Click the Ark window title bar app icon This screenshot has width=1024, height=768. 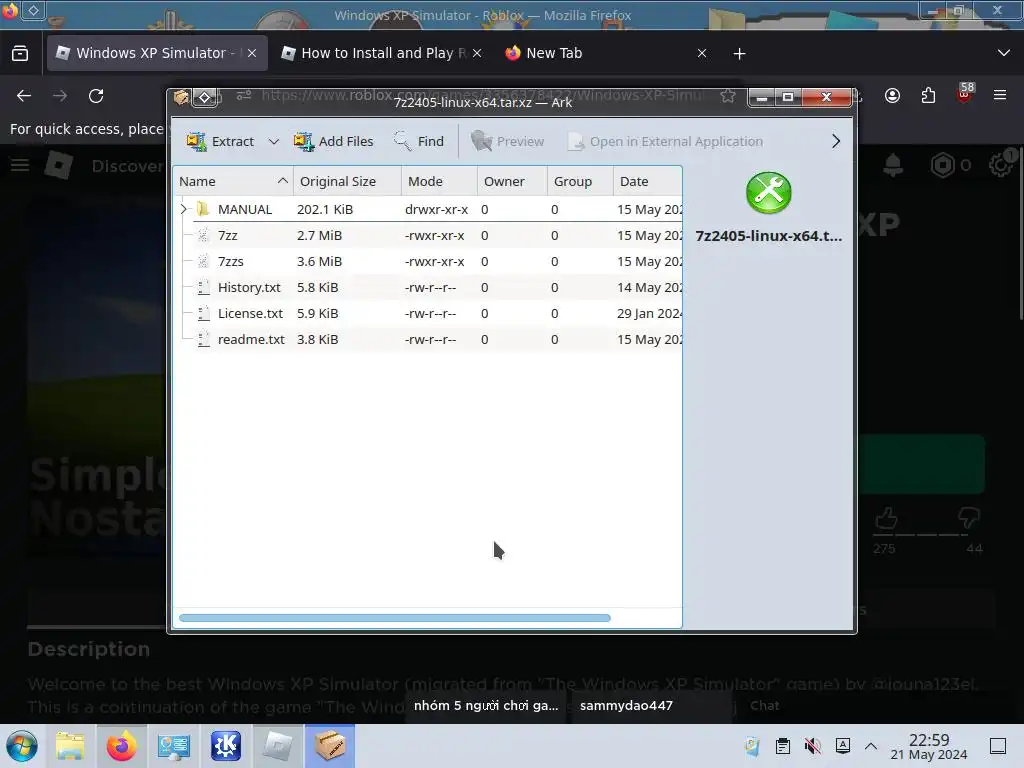(x=181, y=97)
